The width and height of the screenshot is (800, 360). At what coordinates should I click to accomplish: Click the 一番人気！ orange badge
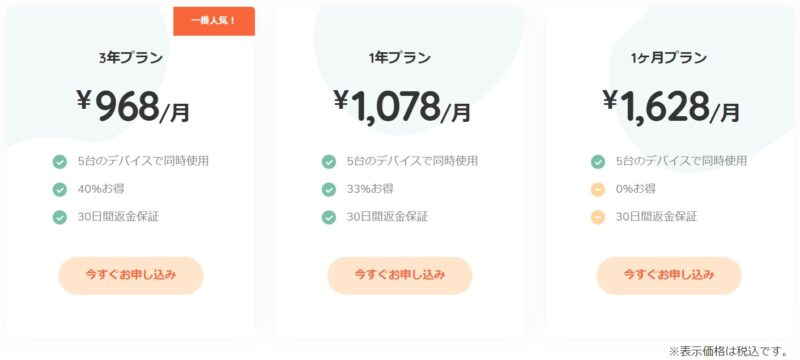click(214, 21)
